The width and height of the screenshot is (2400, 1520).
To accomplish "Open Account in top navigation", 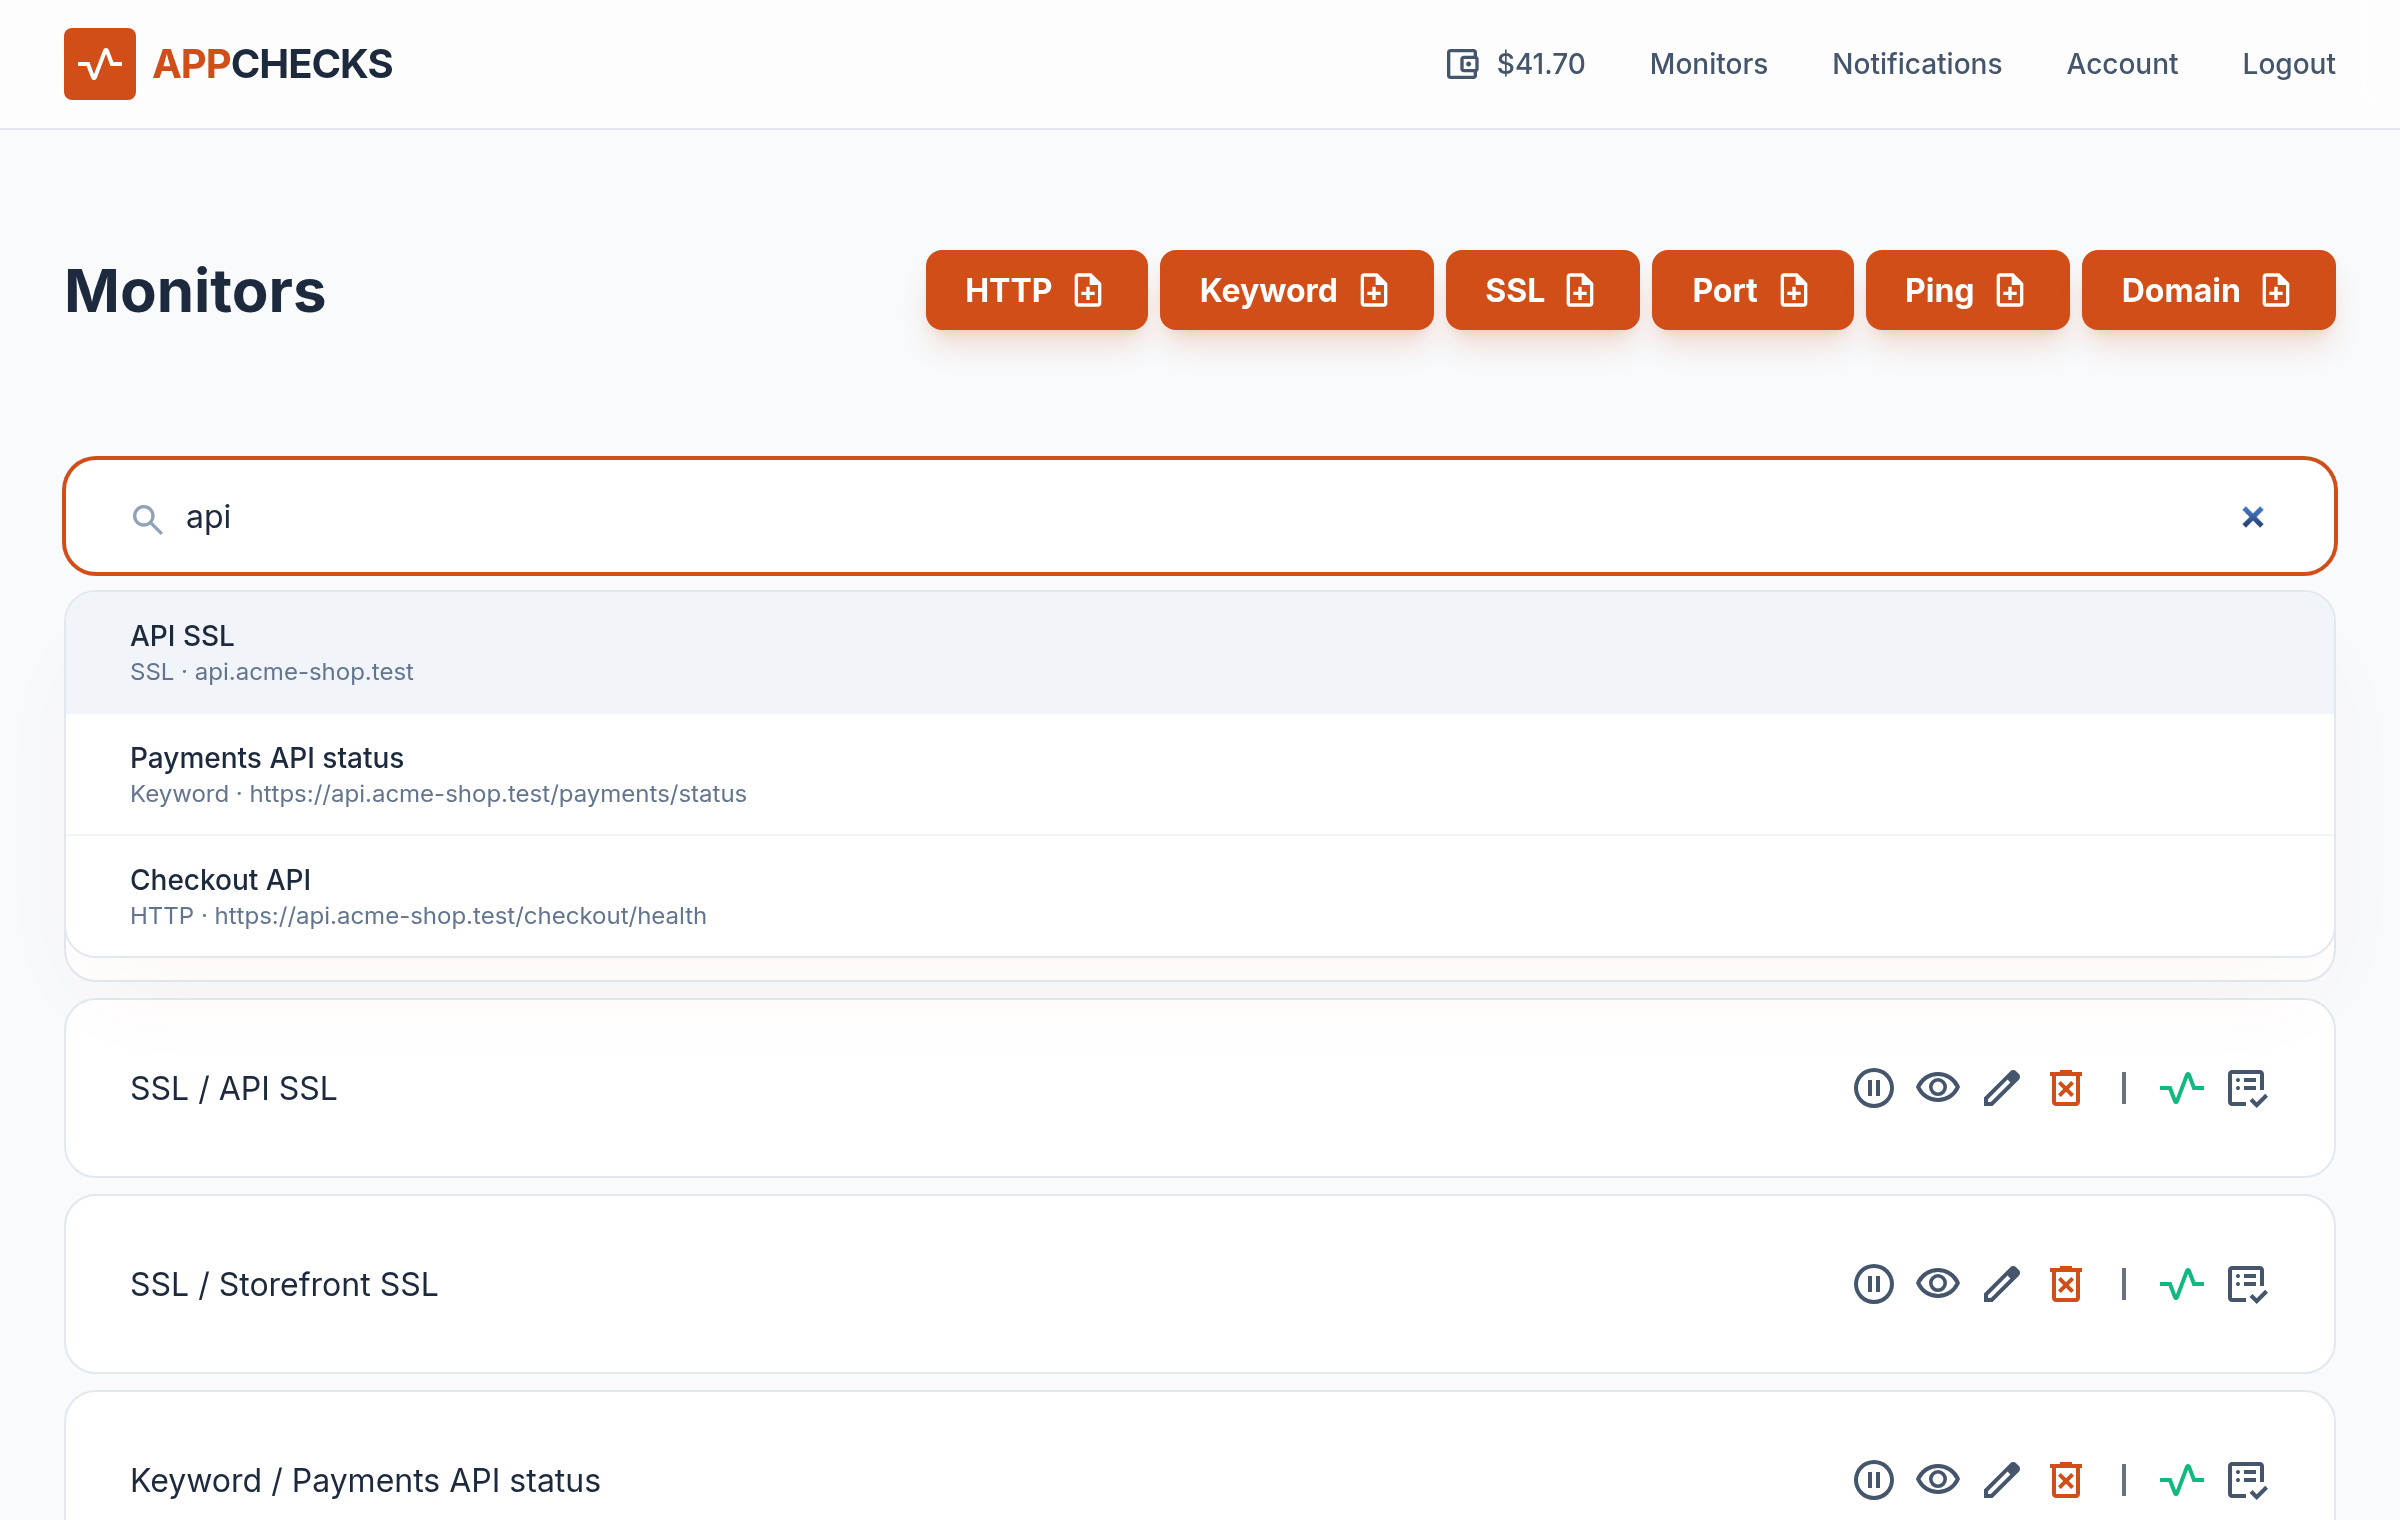I will pyautogui.click(x=2122, y=64).
